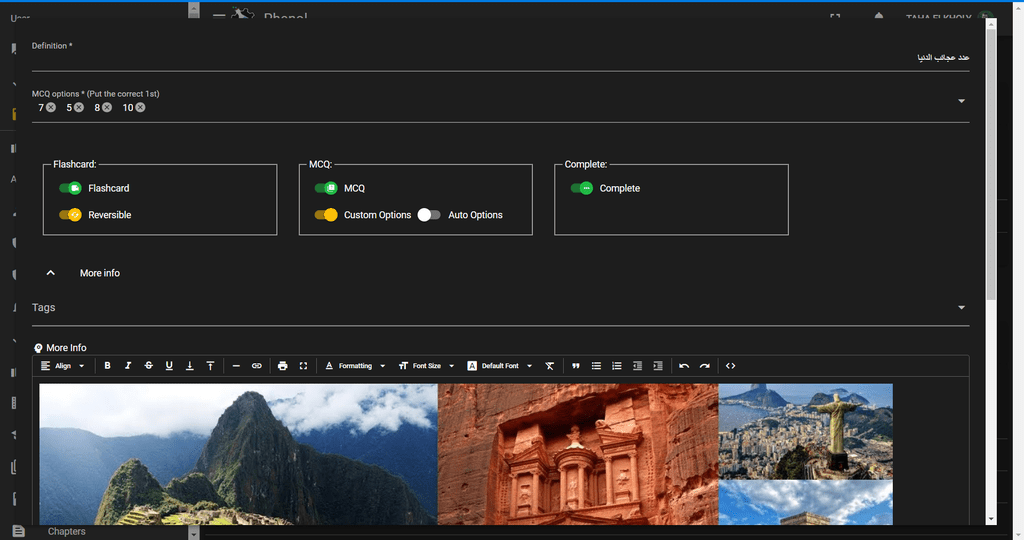Turn off the Reversible switch
Screen dimensions: 1024x540
(x=70, y=215)
